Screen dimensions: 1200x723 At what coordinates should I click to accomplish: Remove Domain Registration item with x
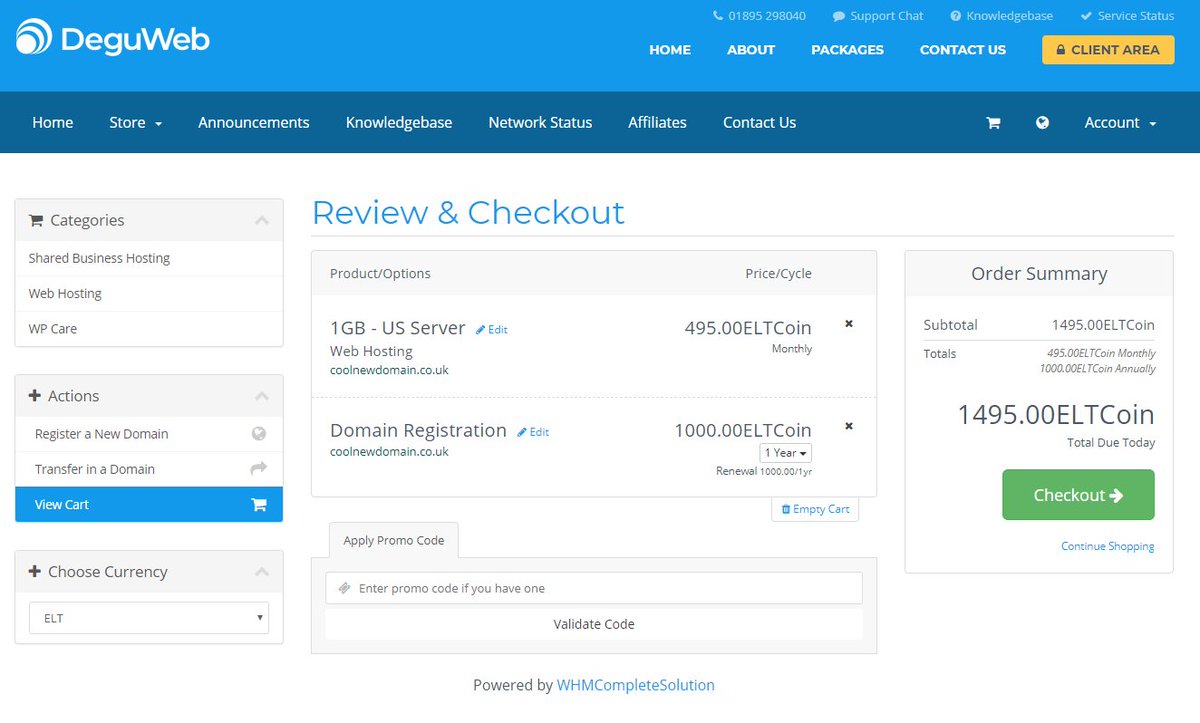pyautogui.click(x=849, y=426)
